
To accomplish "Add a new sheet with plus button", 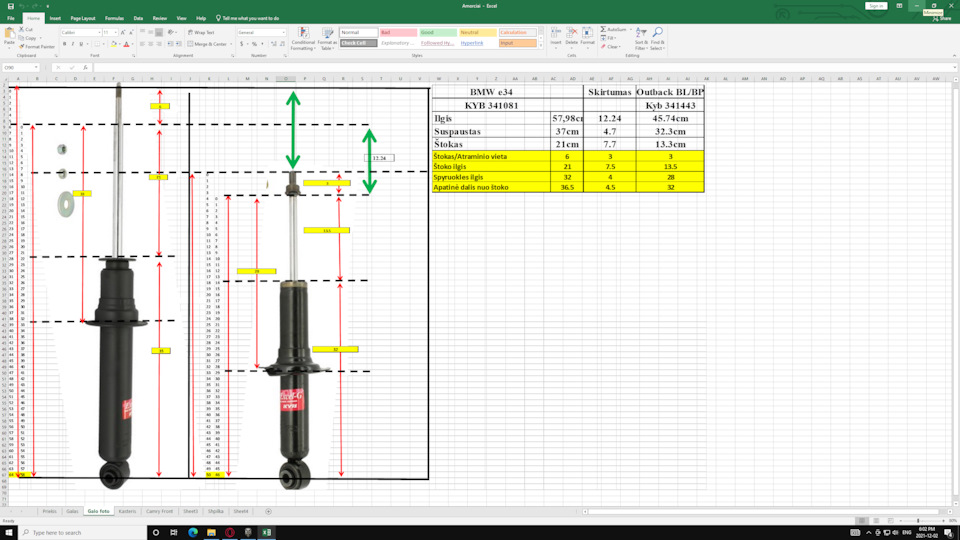I will tap(268, 511).
